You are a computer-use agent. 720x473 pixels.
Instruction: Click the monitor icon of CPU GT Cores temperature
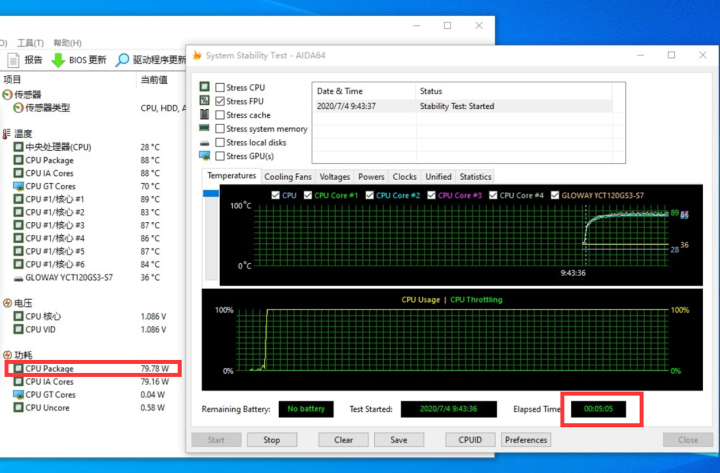(x=18, y=186)
